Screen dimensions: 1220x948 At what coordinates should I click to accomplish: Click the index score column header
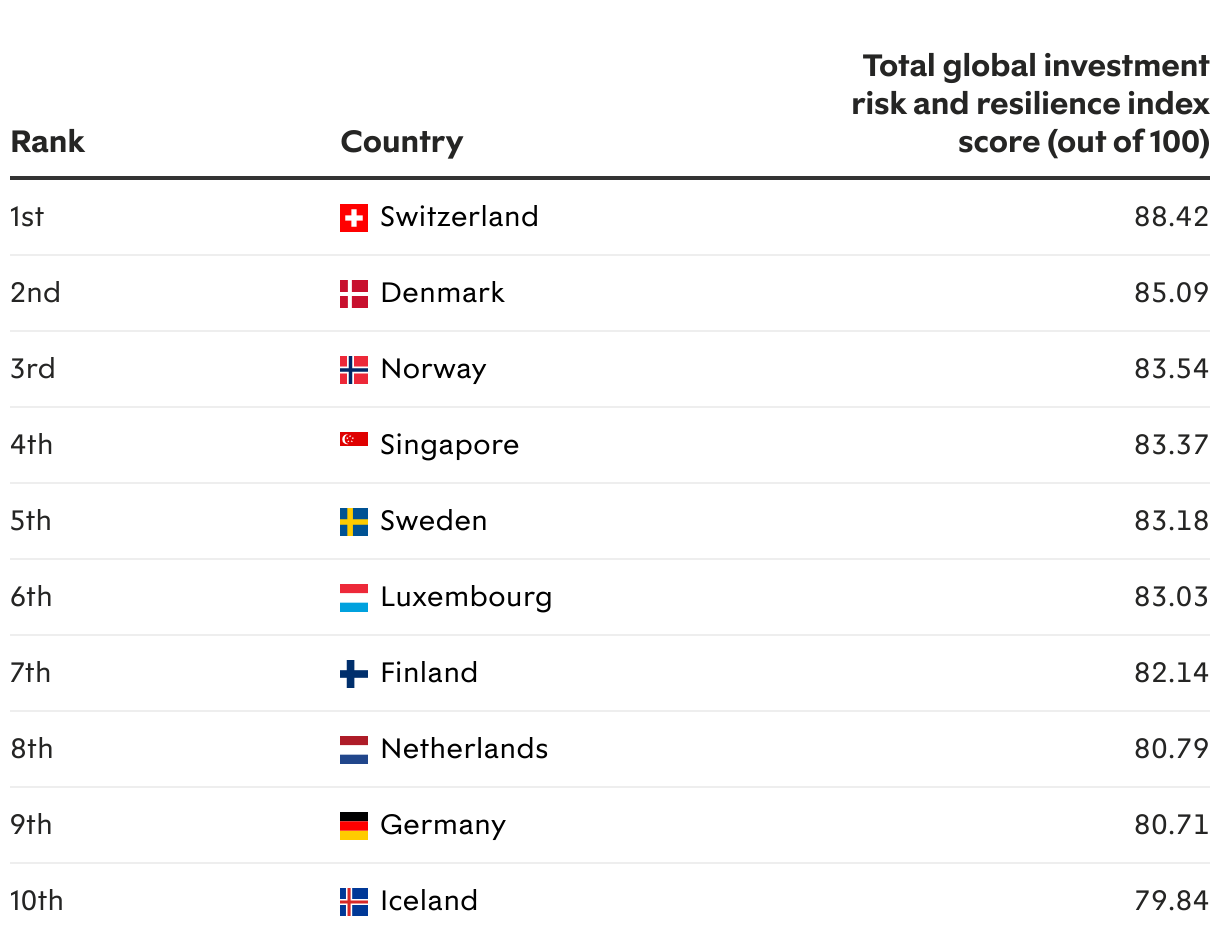click(x=1031, y=104)
